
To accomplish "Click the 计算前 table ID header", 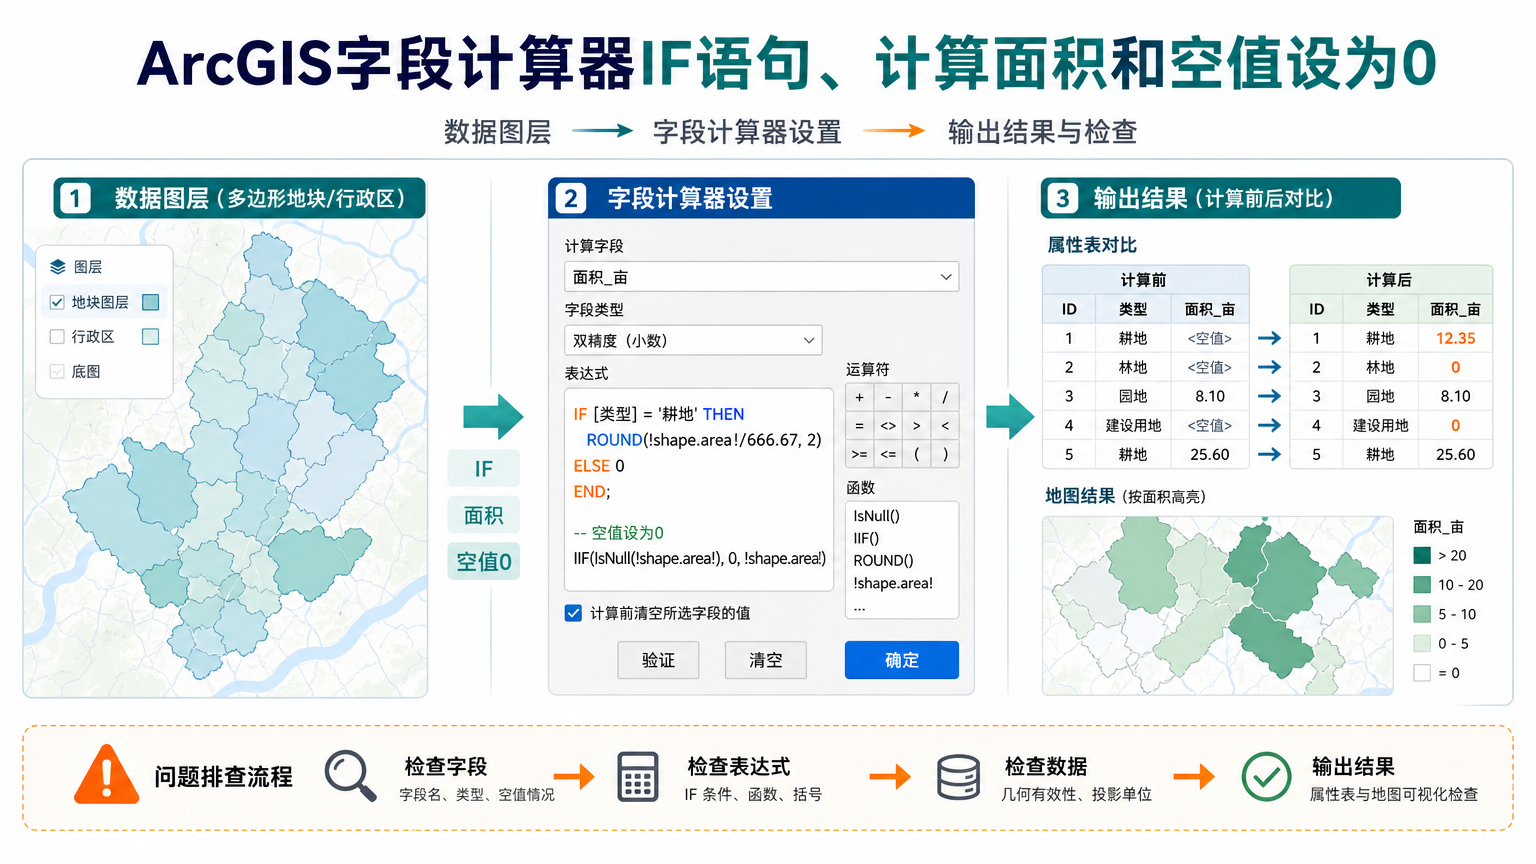I will [1069, 309].
